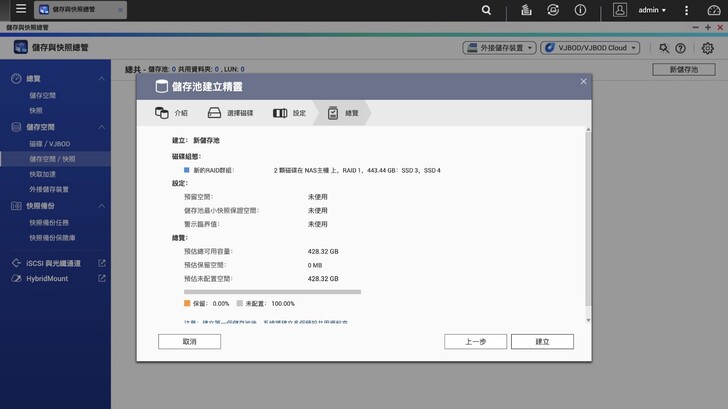Image resolution: width=728 pixels, height=409 pixels.
Task: Open the main hamburger menu
Action: (x=20, y=10)
